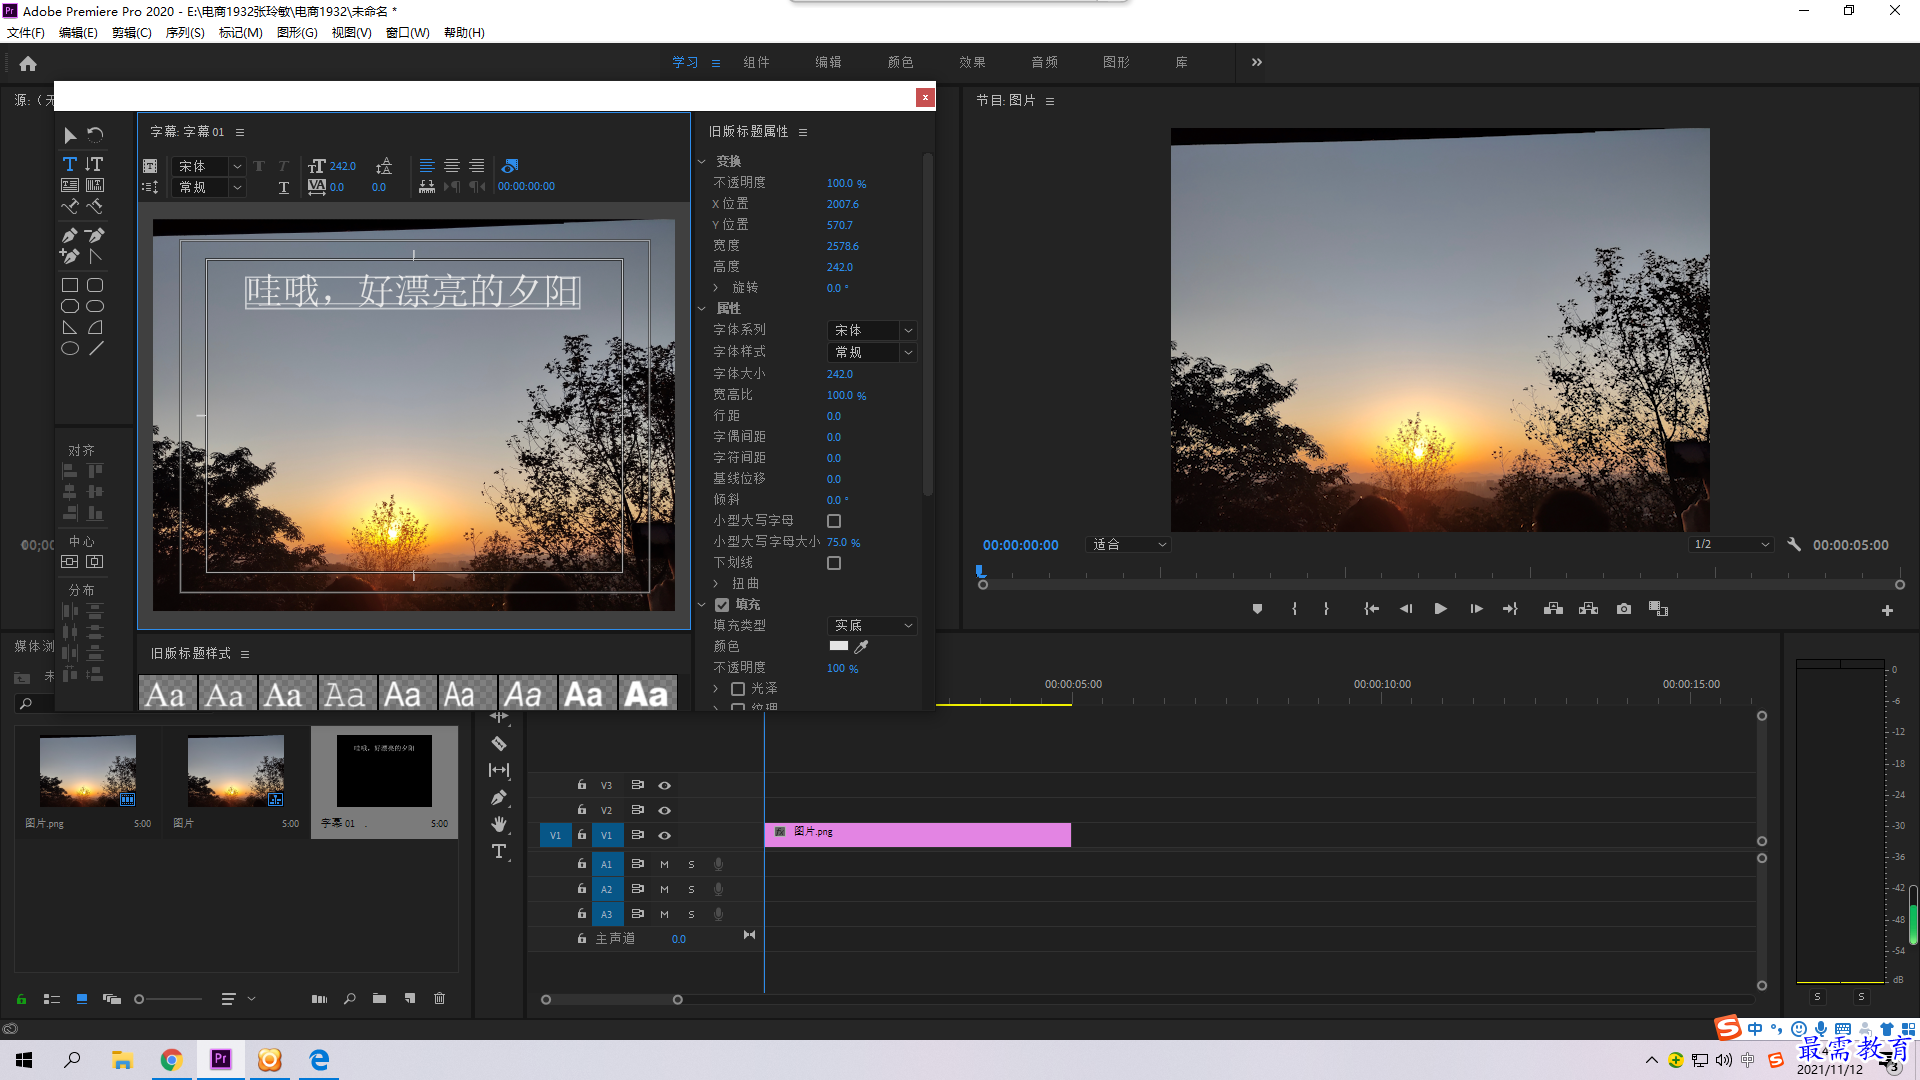
Task: Select the Line tool in title designer
Action: coord(95,349)
